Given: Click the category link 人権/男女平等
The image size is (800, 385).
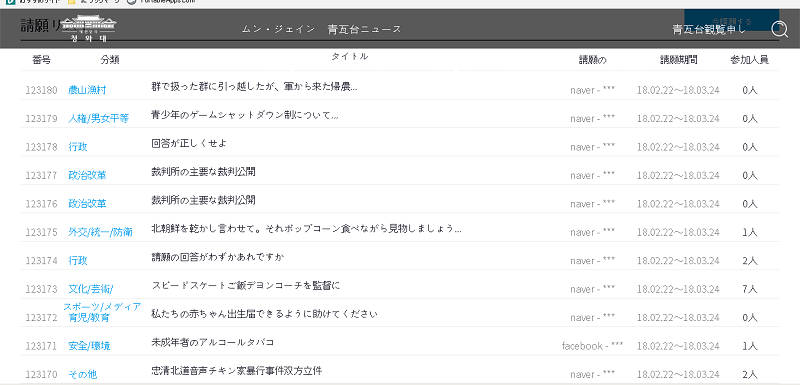Looking at the screenshot, I should (98, 119).
